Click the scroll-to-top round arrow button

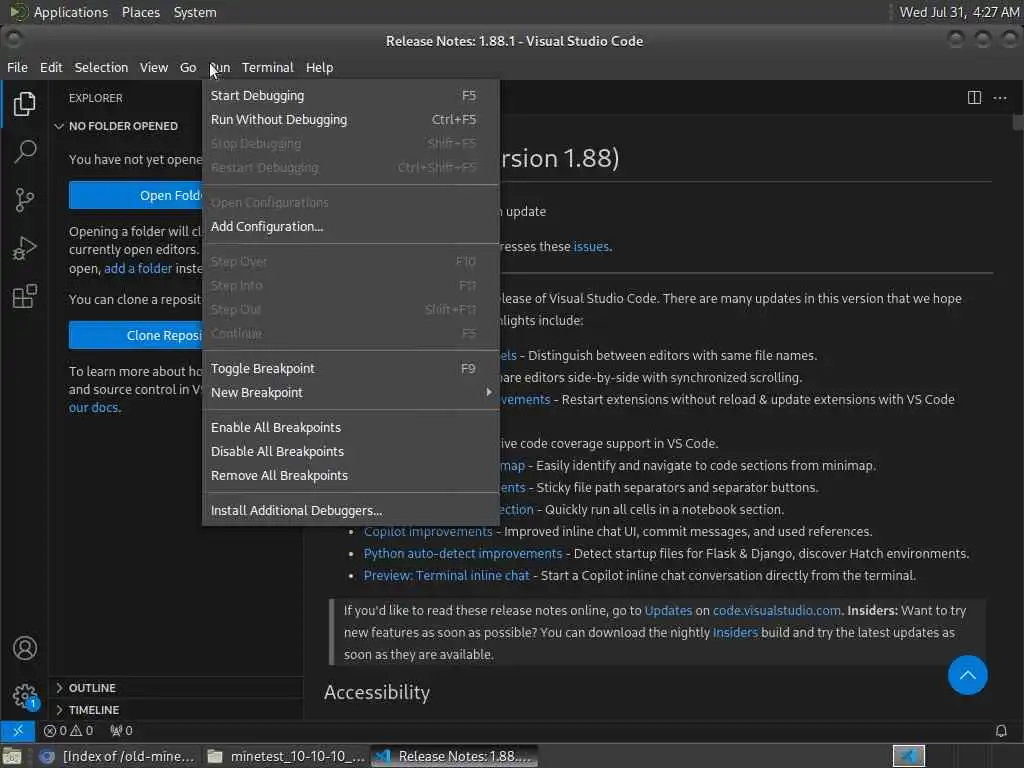click(x=967, y=675)
